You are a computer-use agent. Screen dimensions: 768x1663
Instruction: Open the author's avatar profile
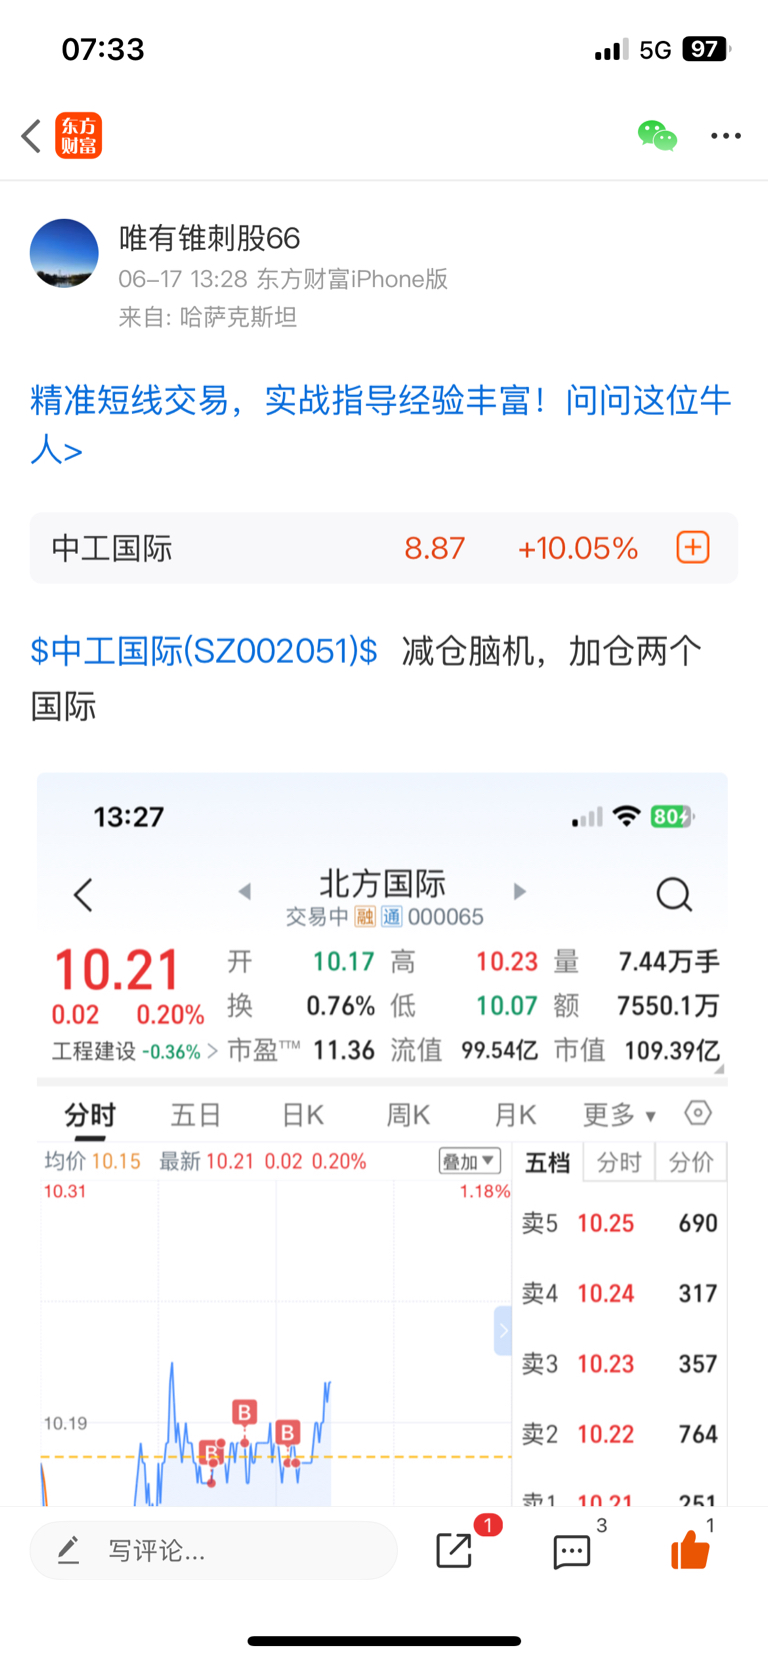[x=64, y=253]
